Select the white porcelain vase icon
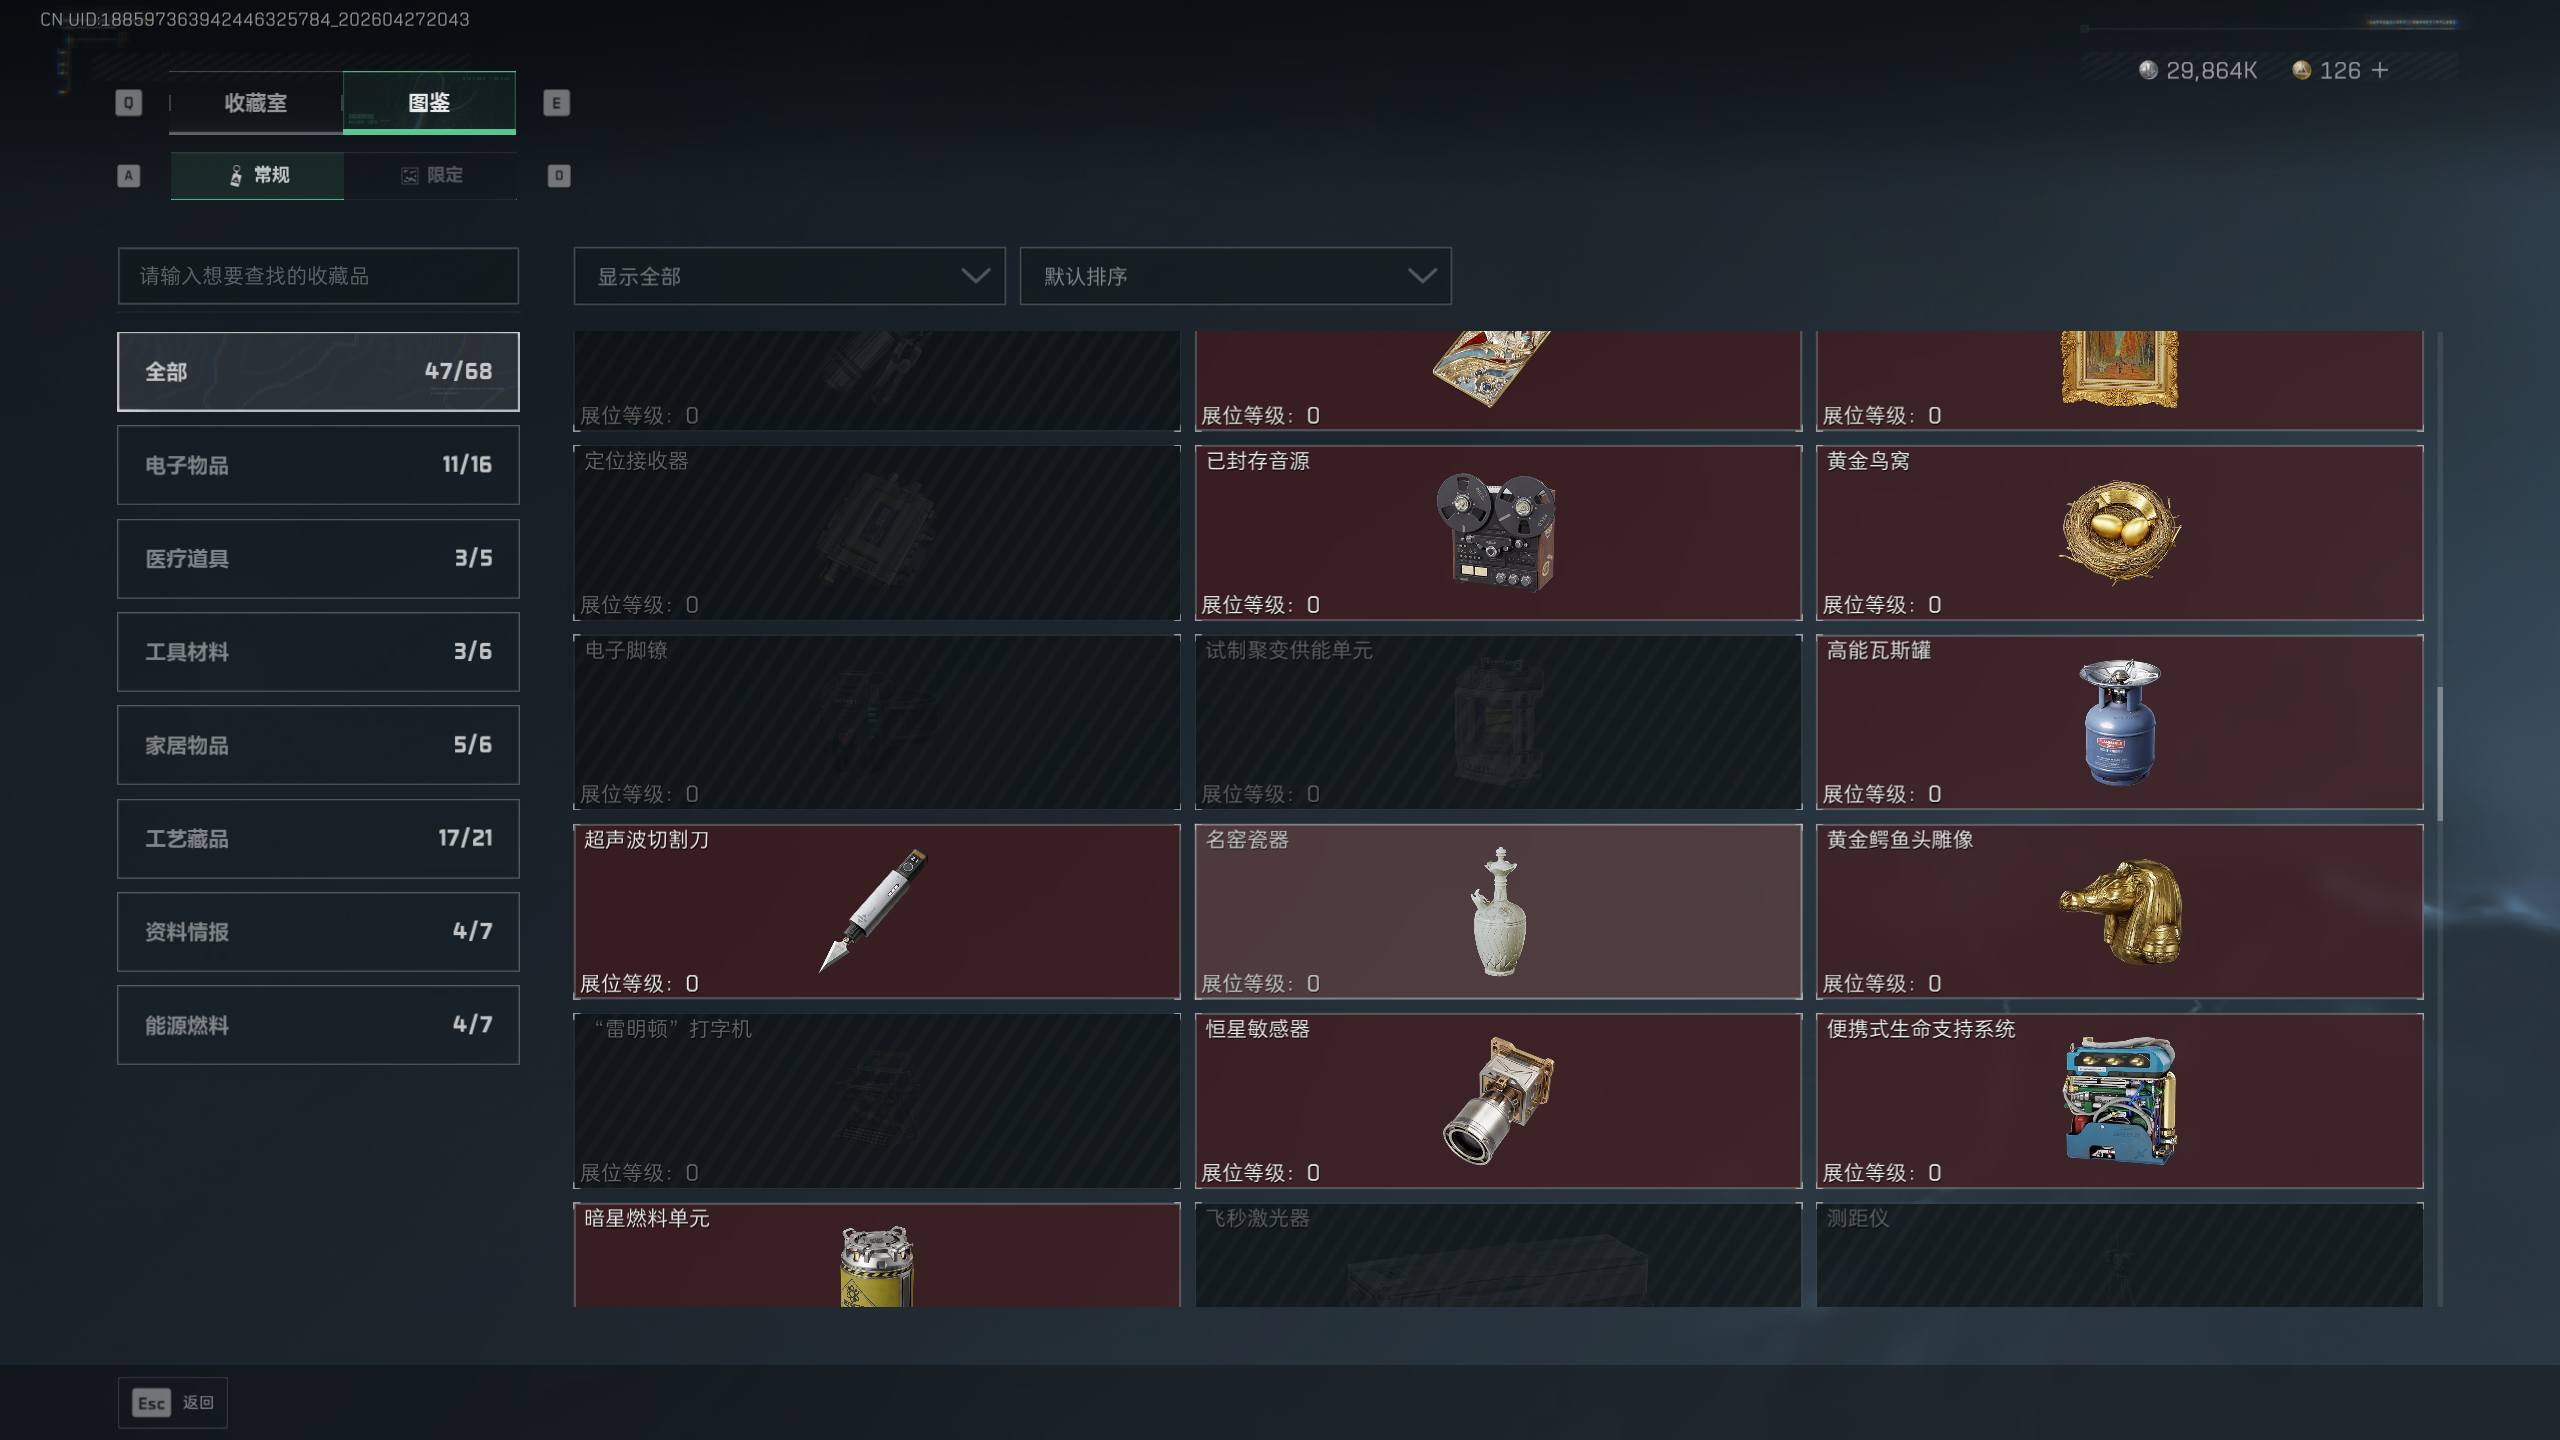2560x1440 pixels. (1498, 911)
